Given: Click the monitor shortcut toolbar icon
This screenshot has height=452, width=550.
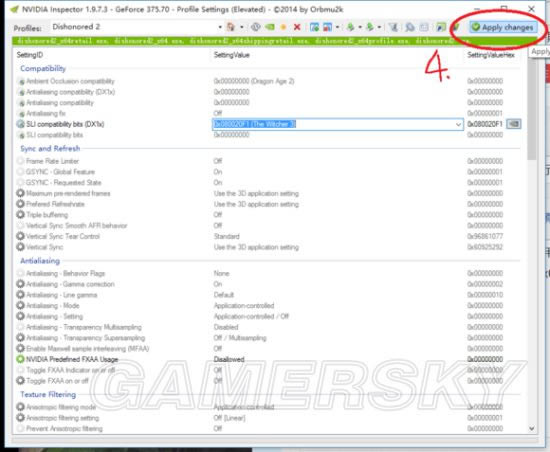Looking at the screenshot, I should (441, 27).
